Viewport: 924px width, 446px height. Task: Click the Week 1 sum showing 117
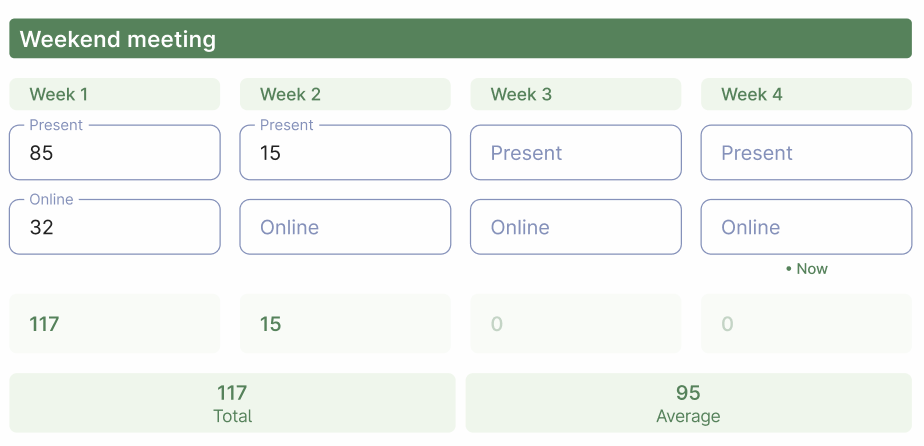click(x=114, y=324)
